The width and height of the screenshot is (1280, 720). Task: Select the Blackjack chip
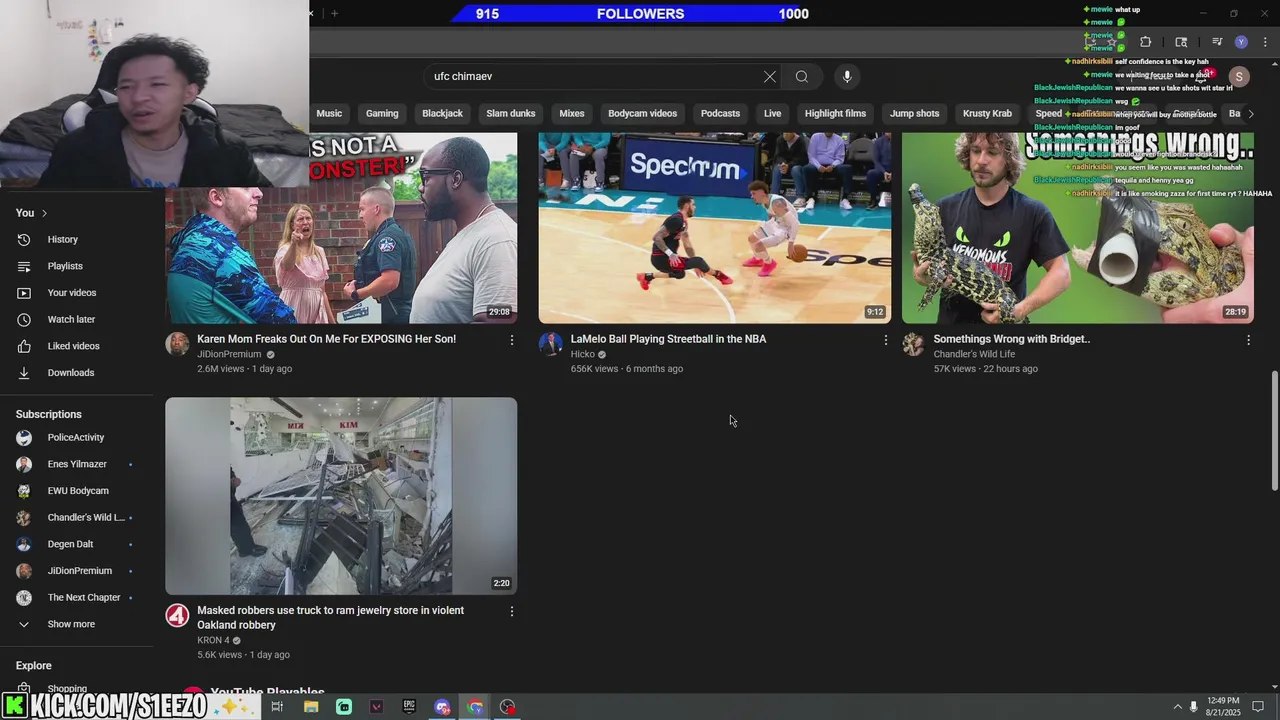(442, 114)
